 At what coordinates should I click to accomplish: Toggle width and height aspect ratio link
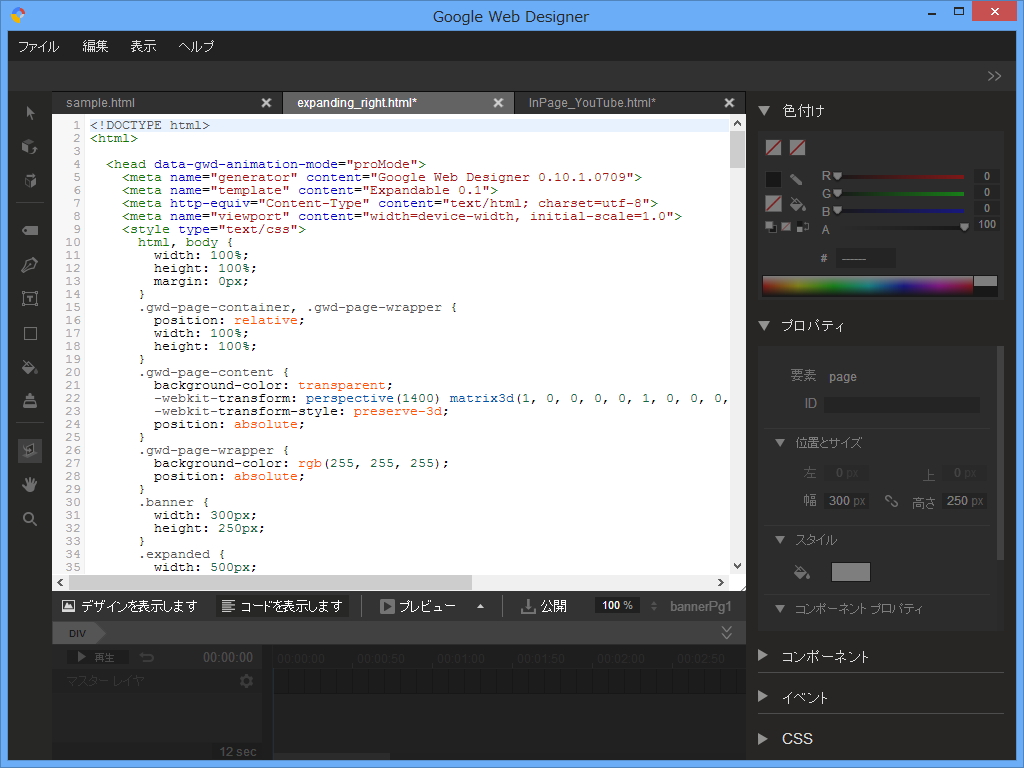coord(891,501)
